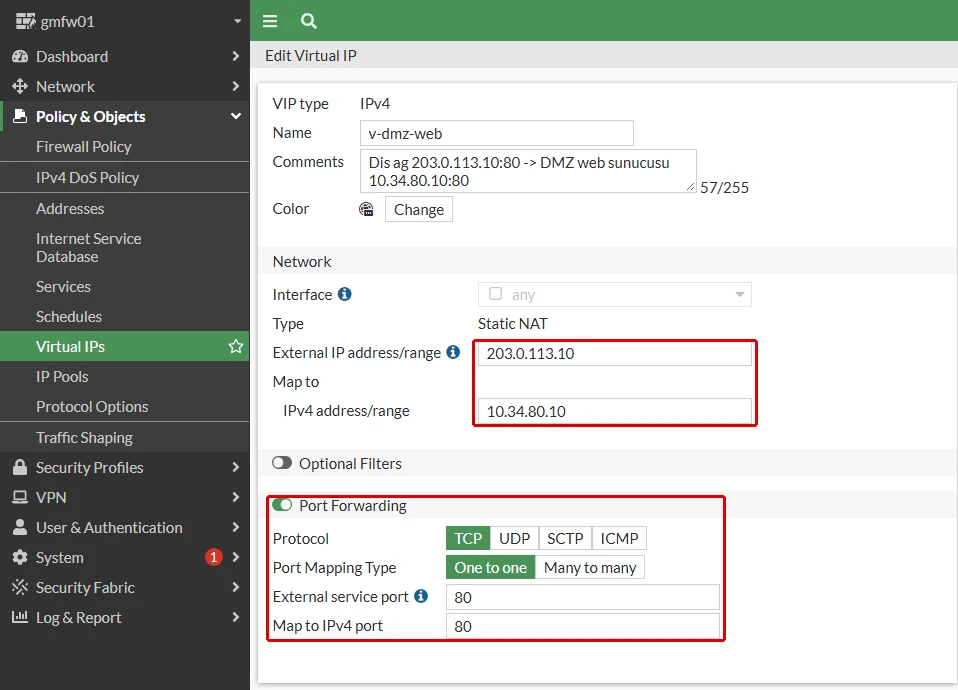This screenshot has height=690, width=958.
Task: Choose Many to many port mapping
Action: click(590, 567)
